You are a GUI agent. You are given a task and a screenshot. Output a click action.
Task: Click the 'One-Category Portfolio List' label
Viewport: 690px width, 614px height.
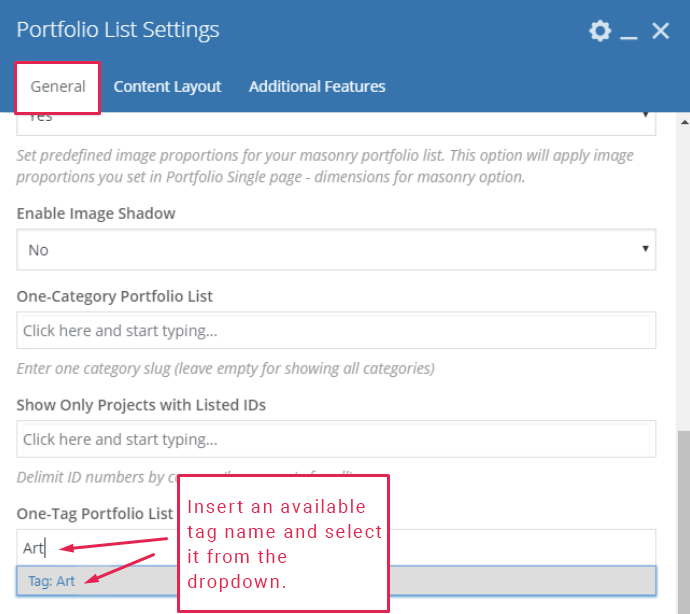pyautogui.click(x=115, y=296)
